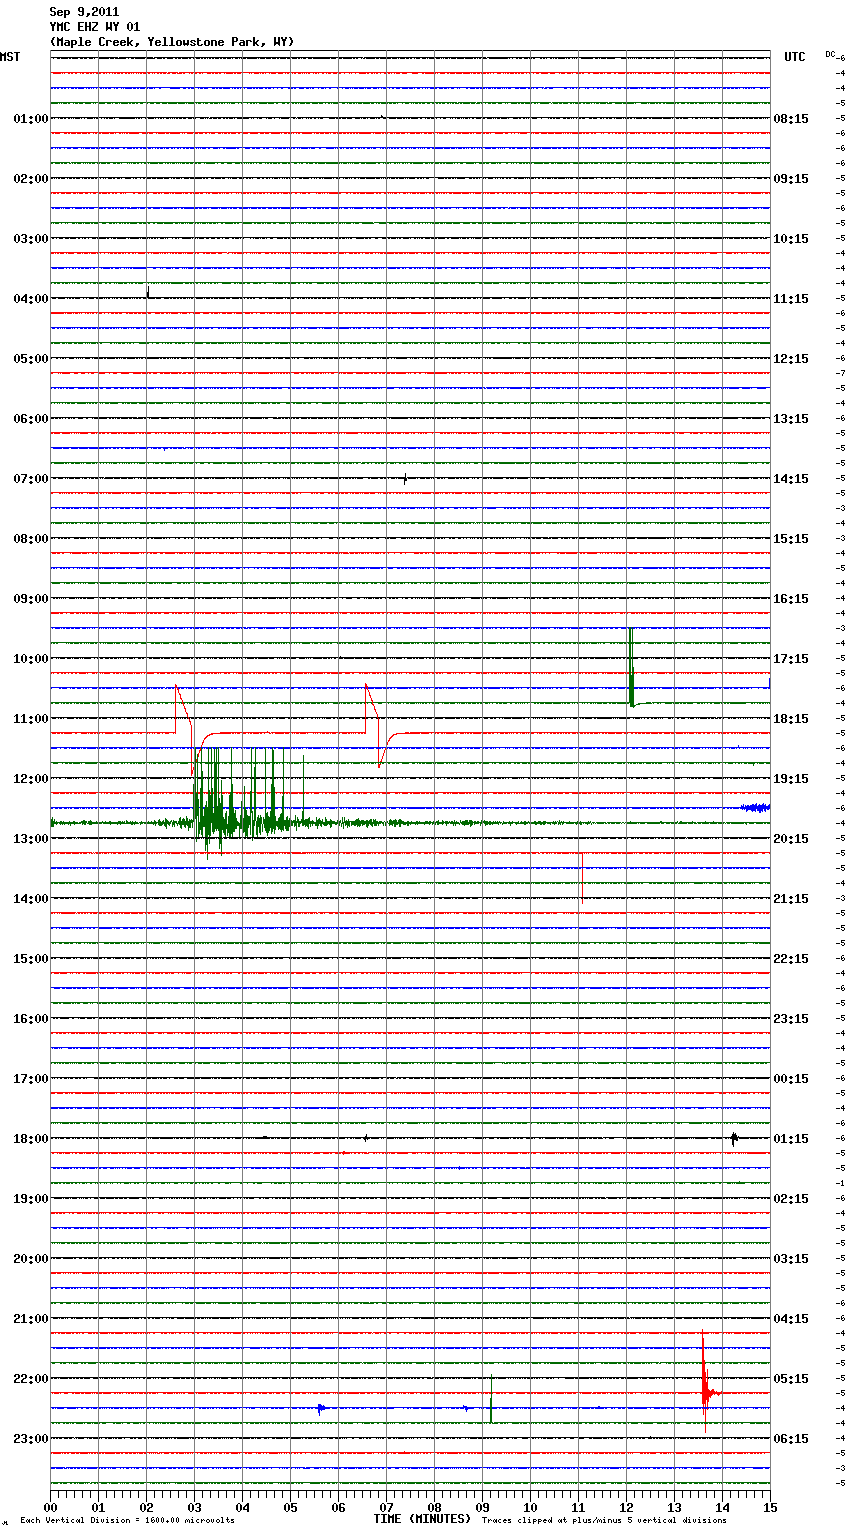The width and height of the screenshot is (850, 1534).
Task: Click the 06:15 UTC time label
Action: click(x=791, y=1439)
